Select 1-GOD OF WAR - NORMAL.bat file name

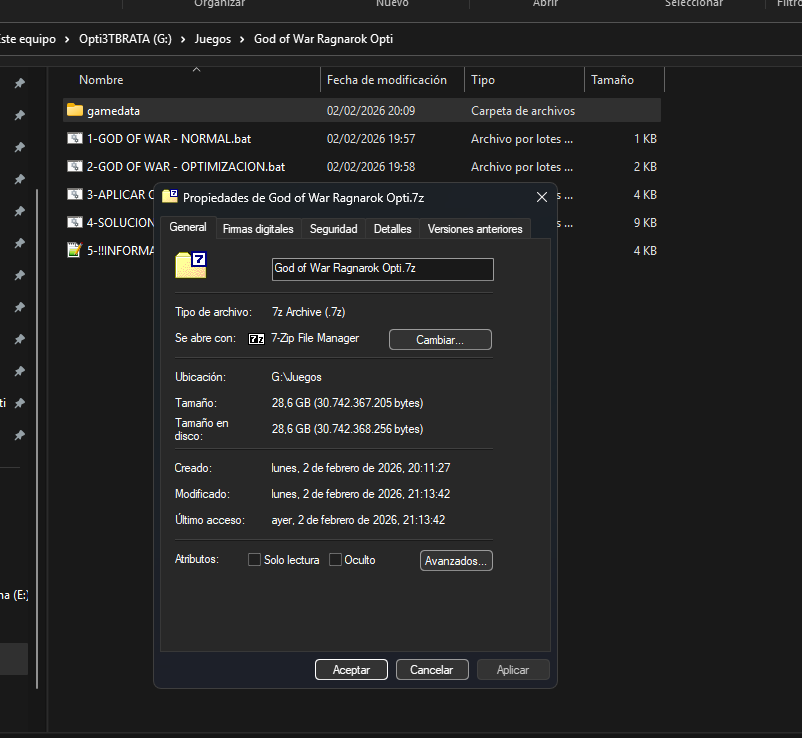169,139
